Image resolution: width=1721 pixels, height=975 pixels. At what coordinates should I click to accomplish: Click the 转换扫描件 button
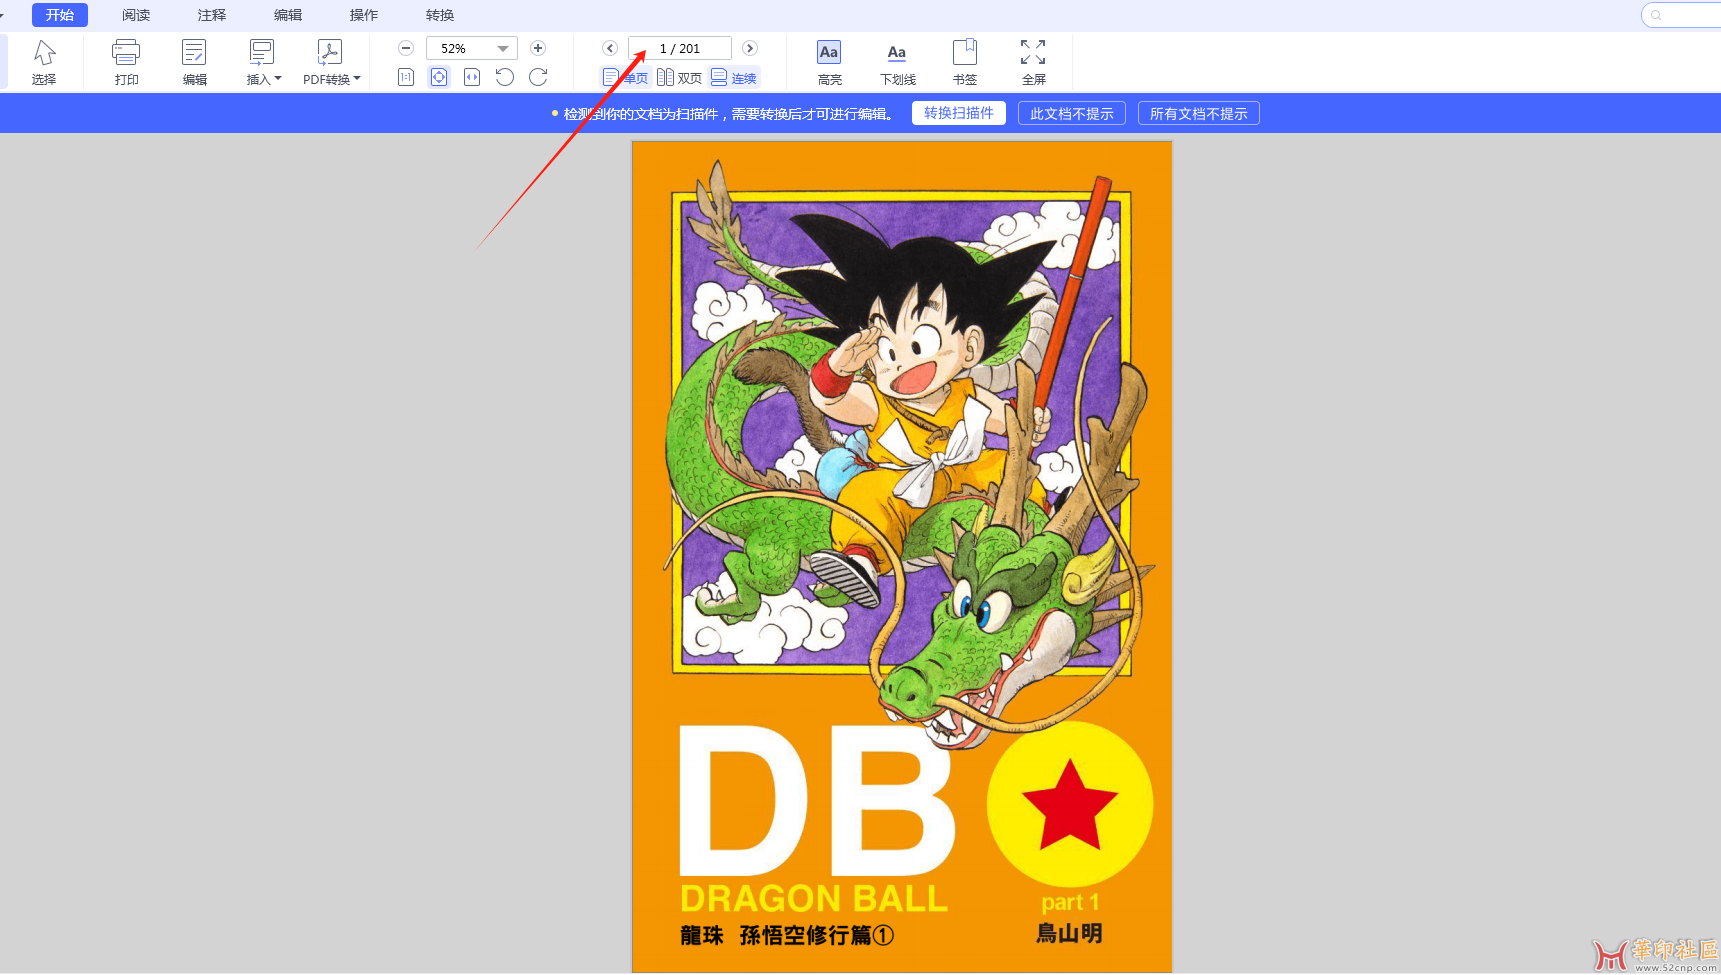[x=959, y=113]
